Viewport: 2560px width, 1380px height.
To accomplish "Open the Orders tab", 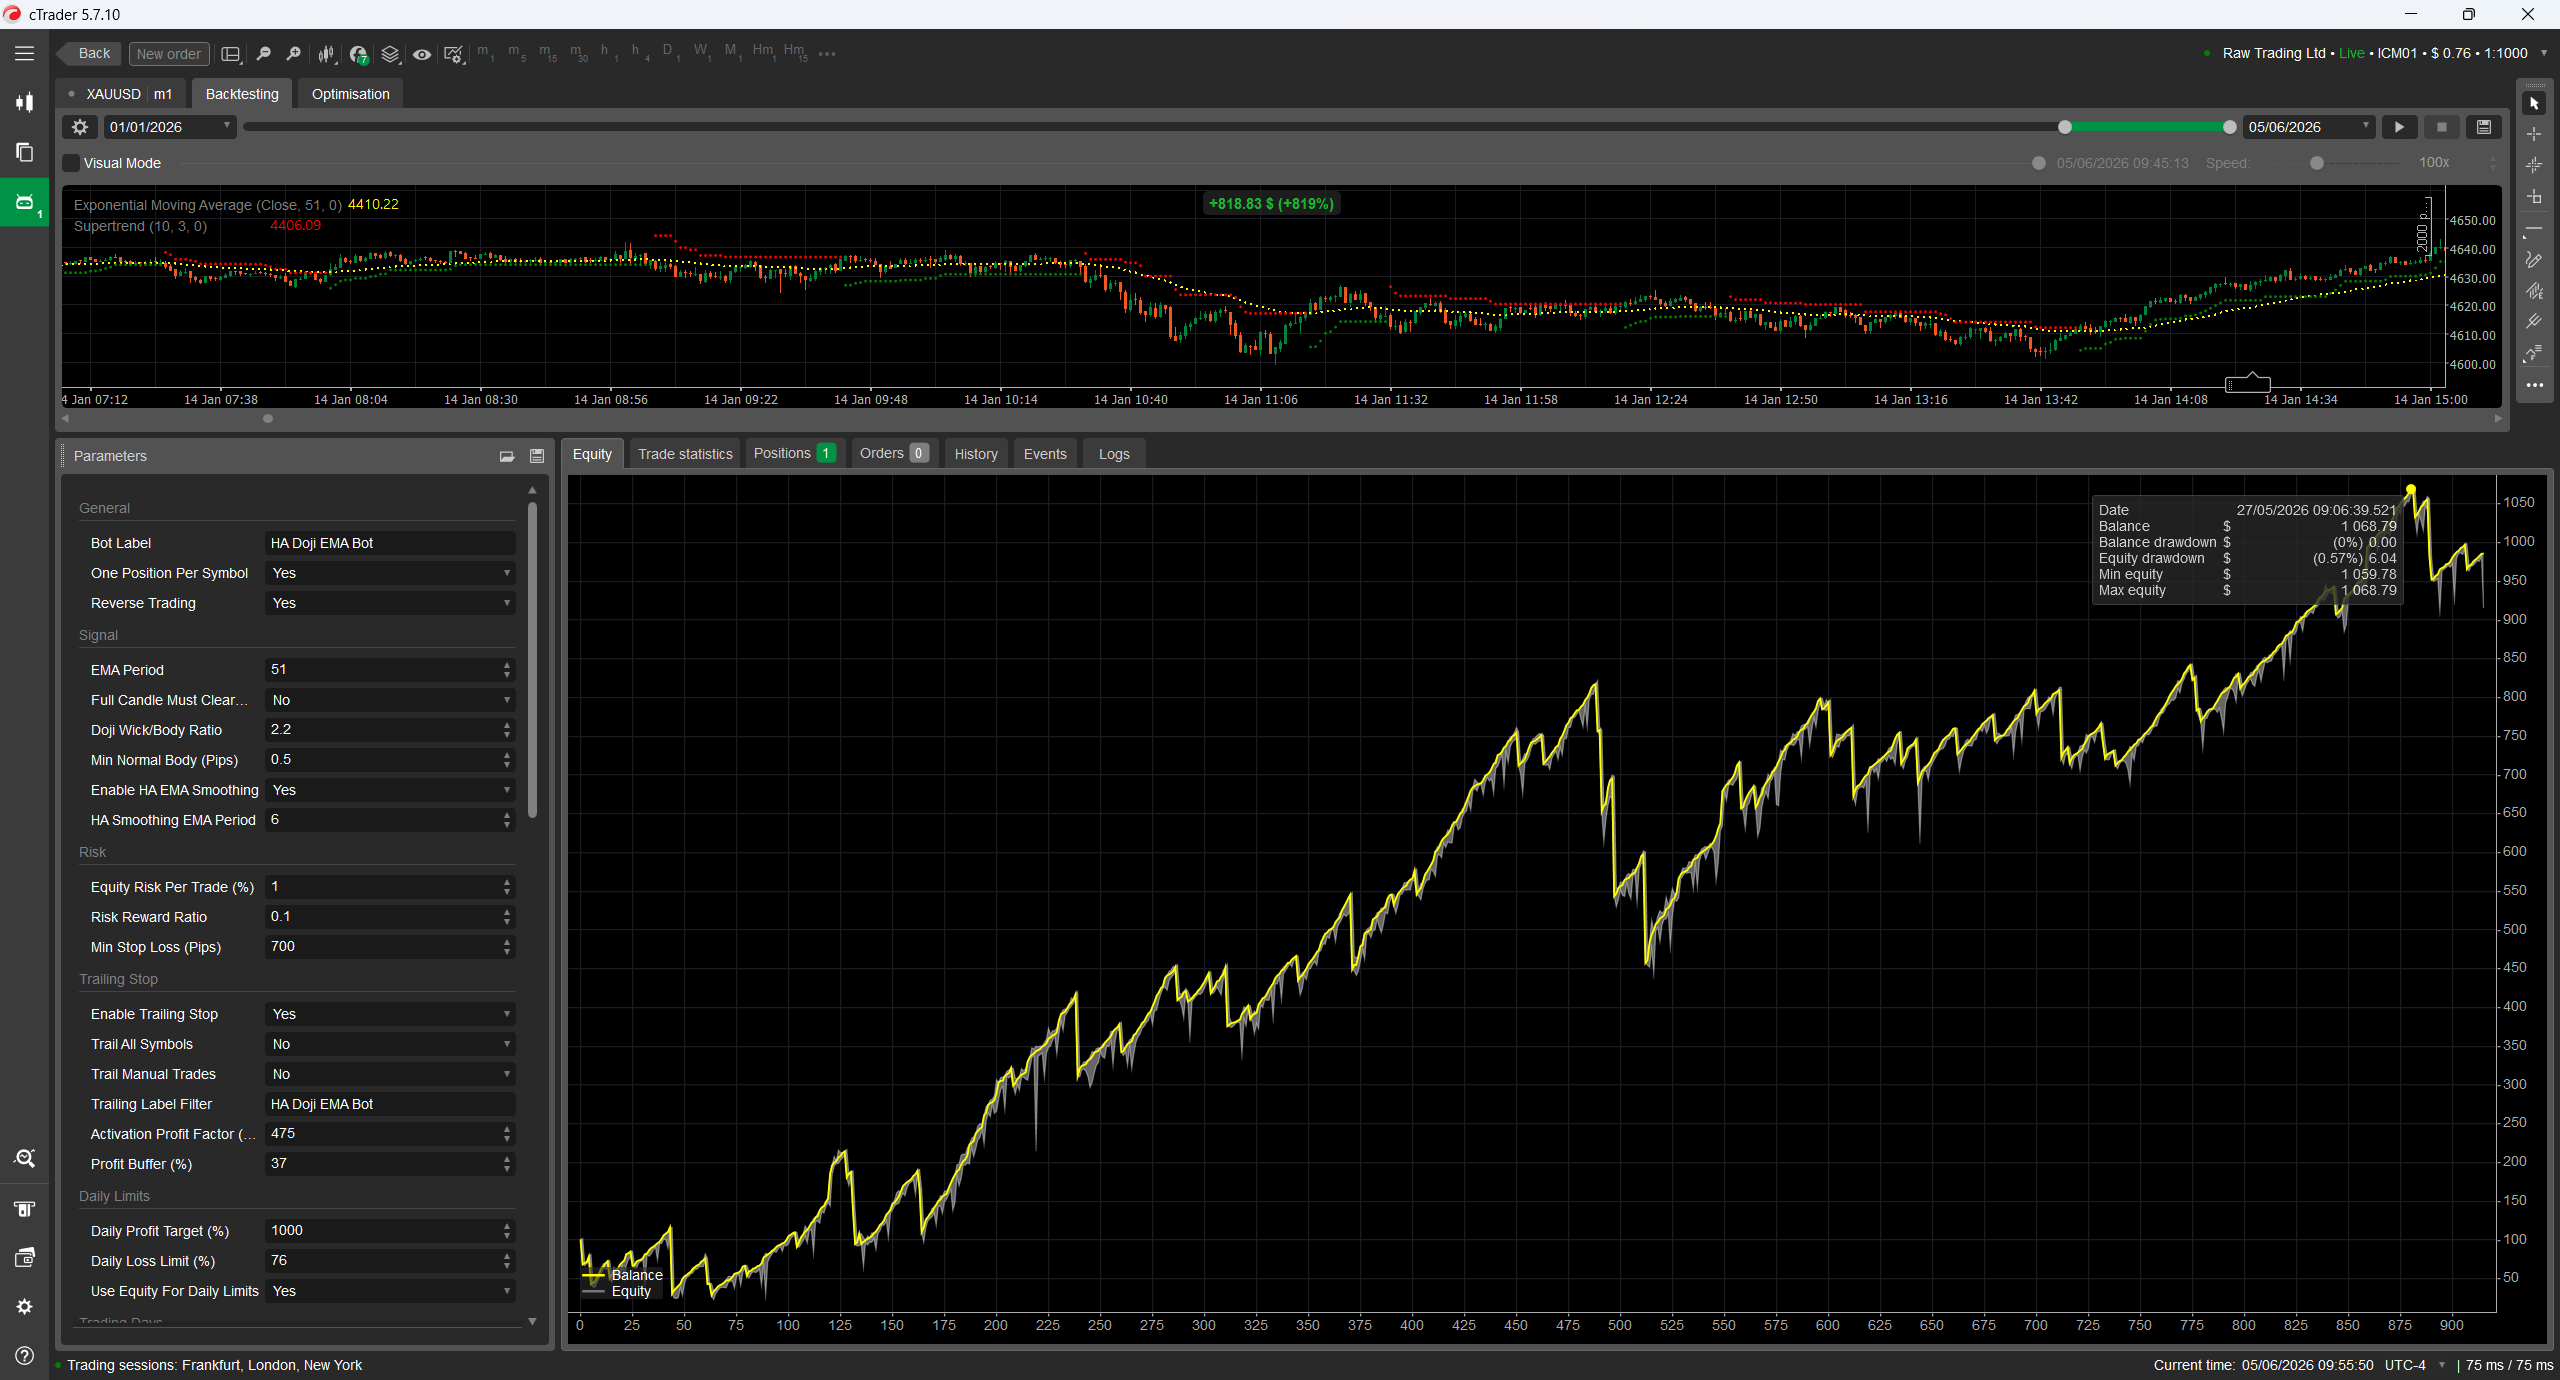I will click(894, 454).
